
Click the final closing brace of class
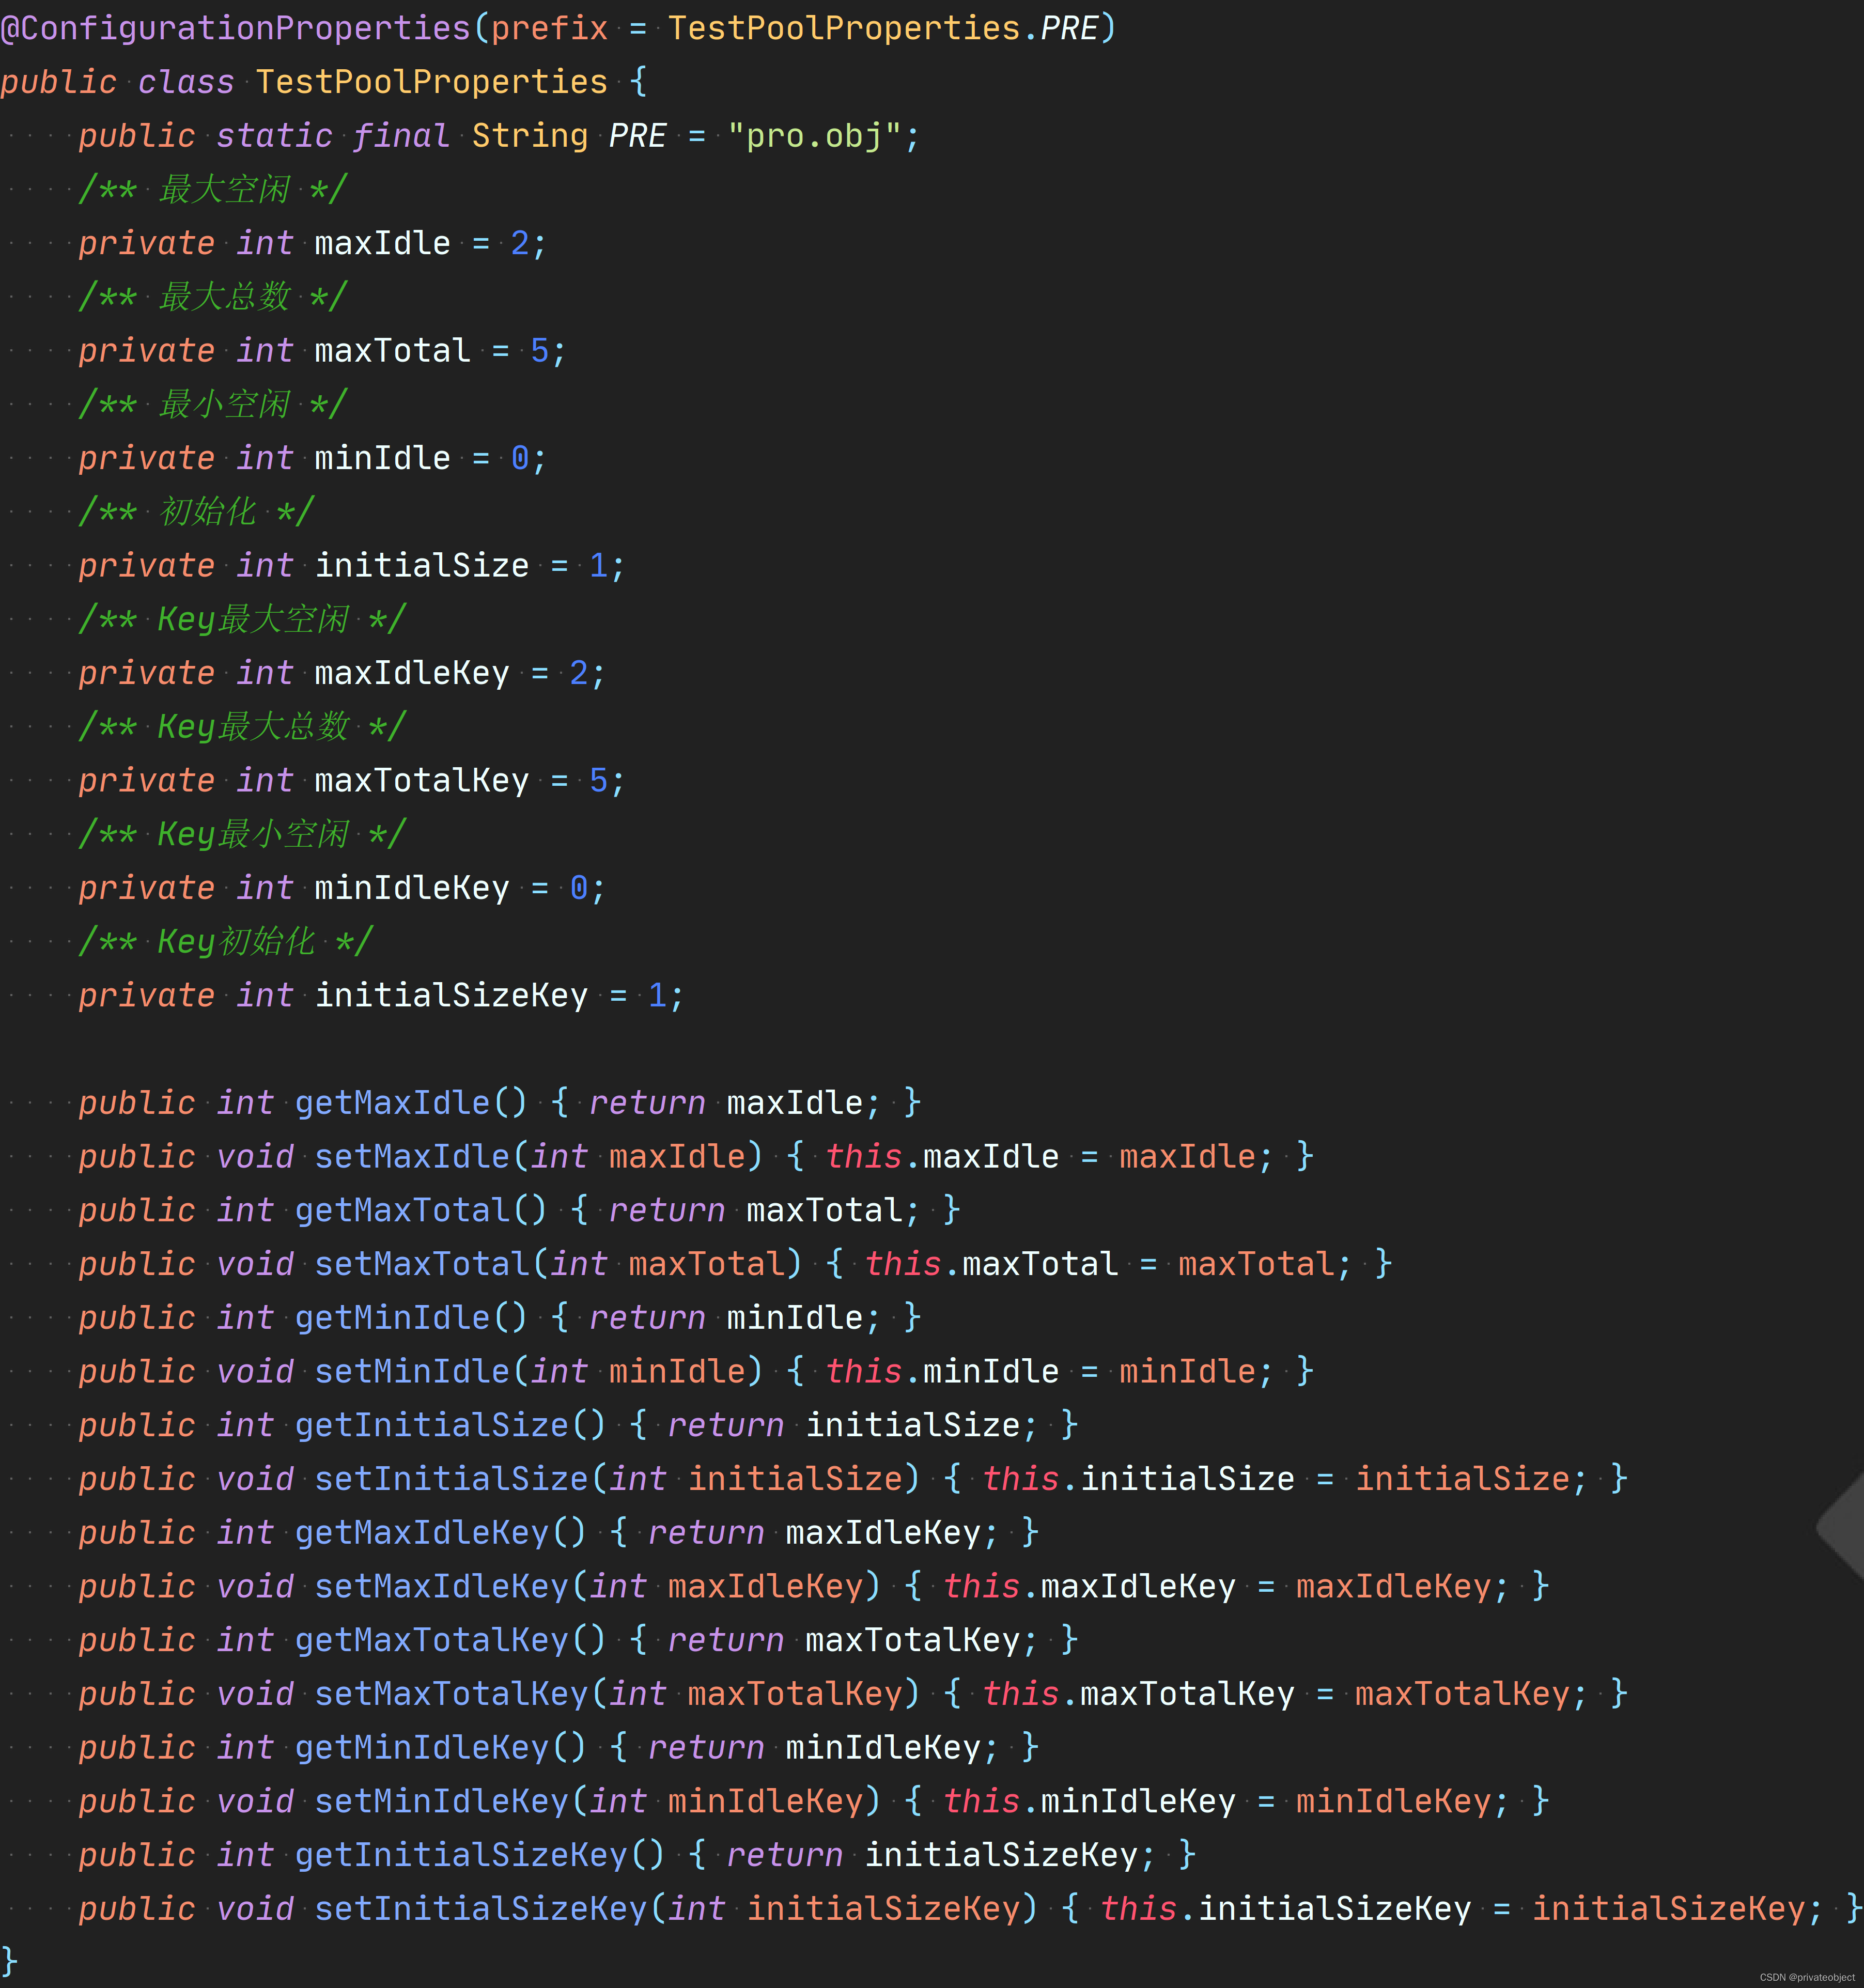(9, 1960)
